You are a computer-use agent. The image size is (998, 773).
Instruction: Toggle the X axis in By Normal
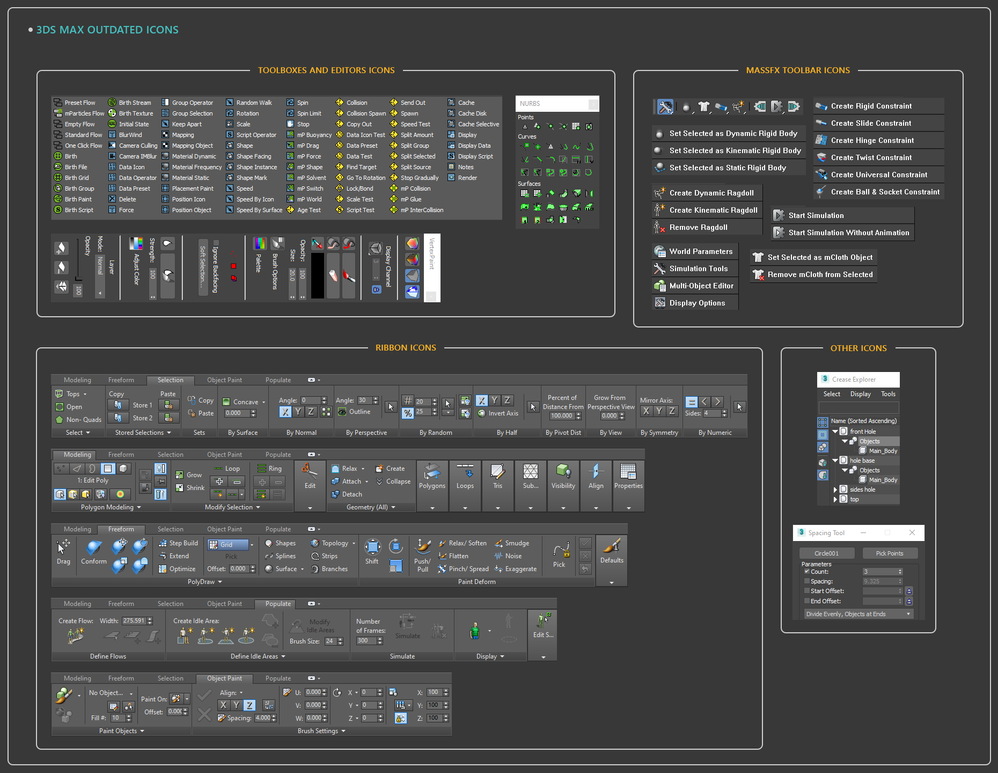285,412
